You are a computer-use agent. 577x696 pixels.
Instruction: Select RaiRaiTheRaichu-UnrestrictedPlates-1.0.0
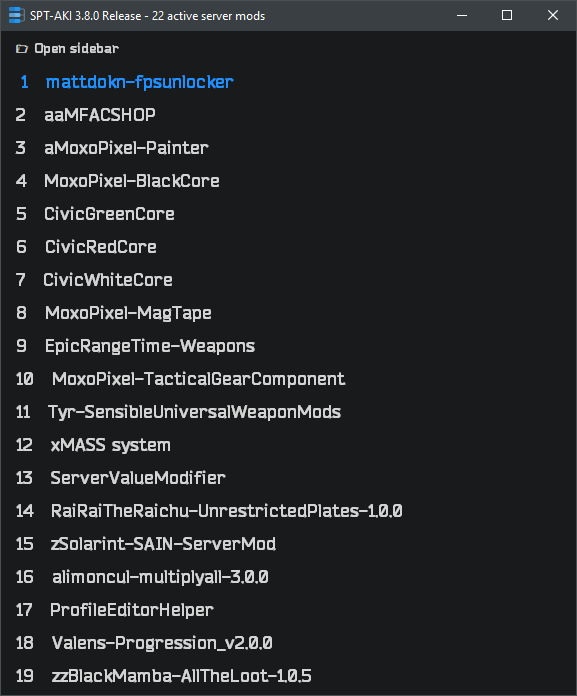tap(227, 511)
